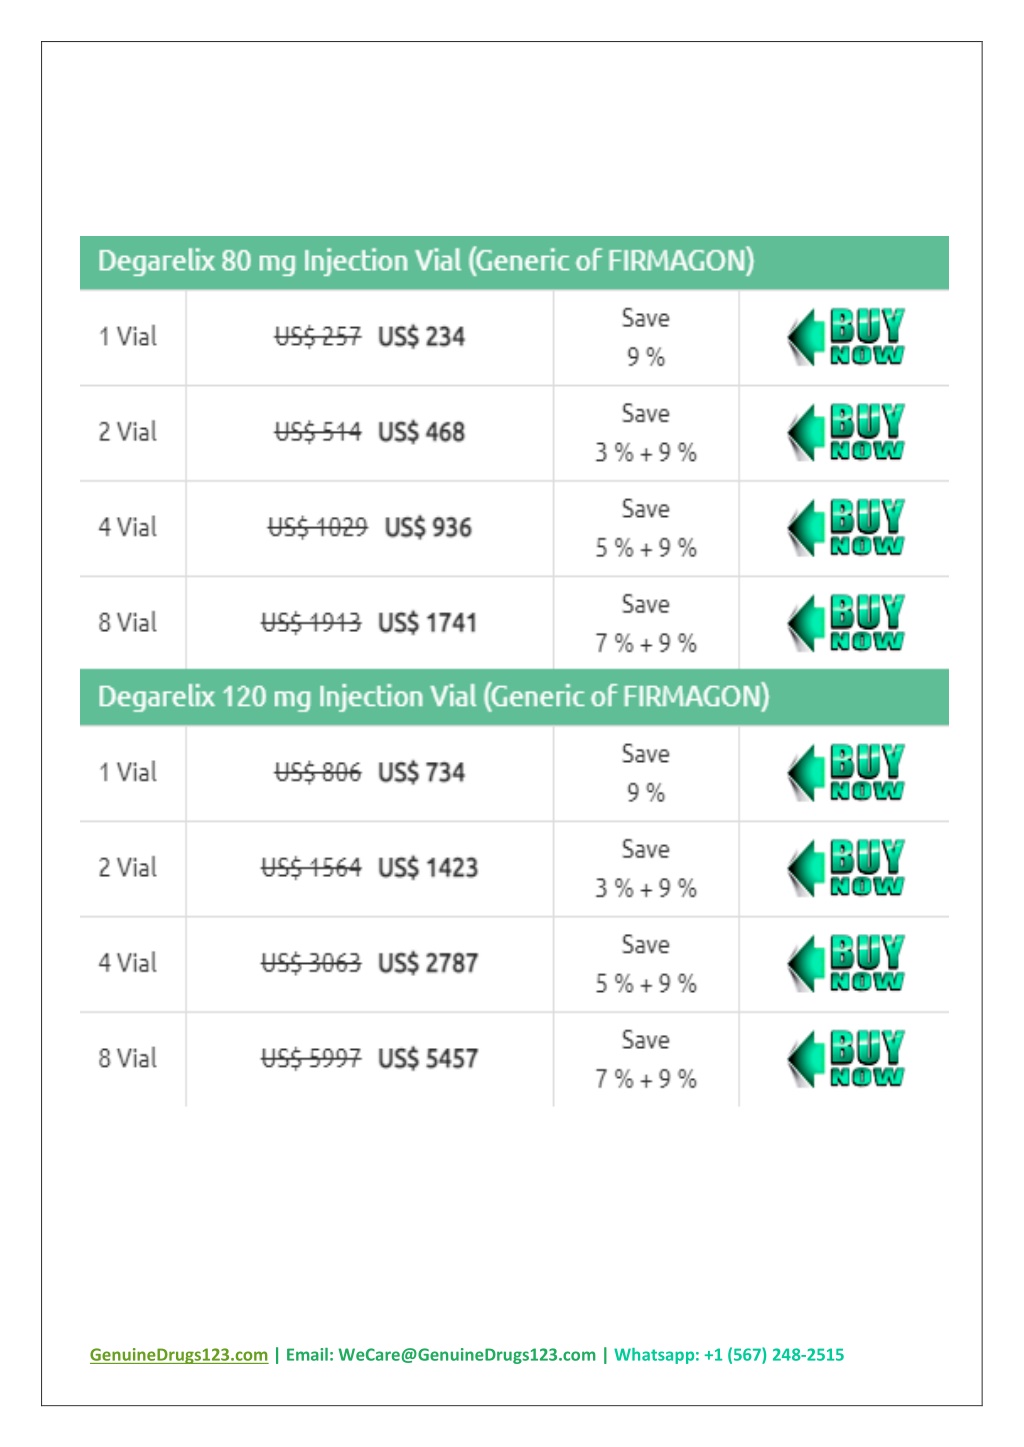
Task: Click Buy Now for 80 mg 2 Vial
Action: pos(846,432)
